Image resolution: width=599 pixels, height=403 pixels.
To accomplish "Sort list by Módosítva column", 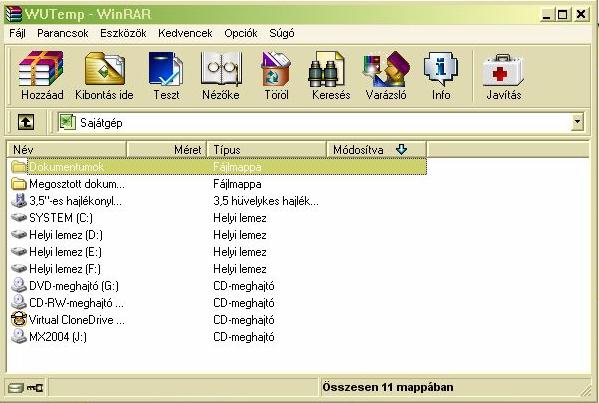I will pos(376,149).
